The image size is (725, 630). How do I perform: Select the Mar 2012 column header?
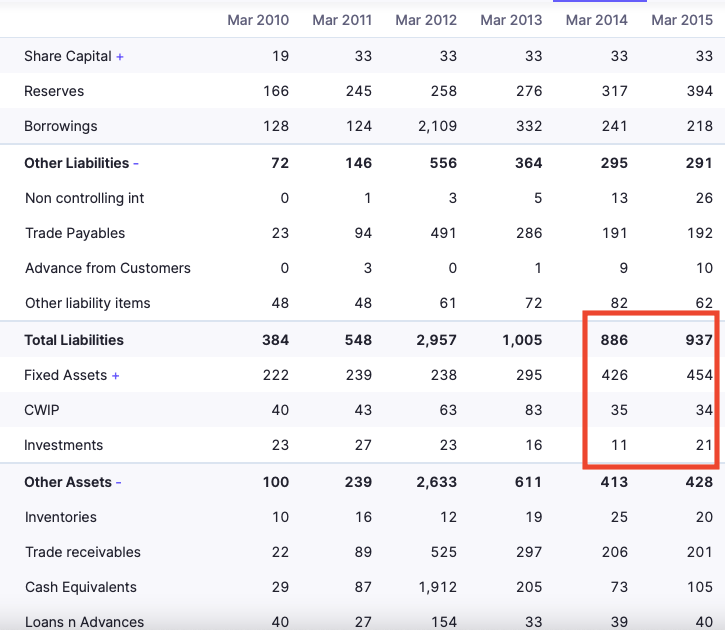(x=426, y=20)
